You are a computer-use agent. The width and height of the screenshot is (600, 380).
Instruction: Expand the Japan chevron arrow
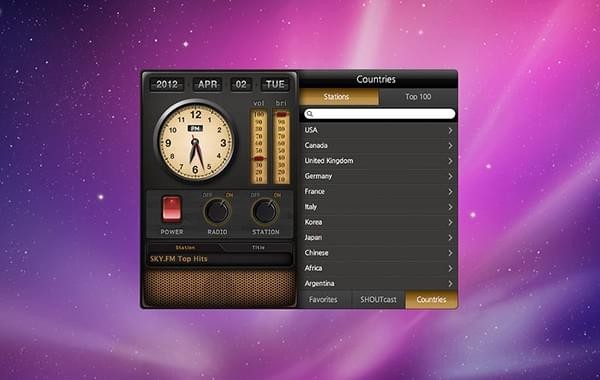(450, 238)
